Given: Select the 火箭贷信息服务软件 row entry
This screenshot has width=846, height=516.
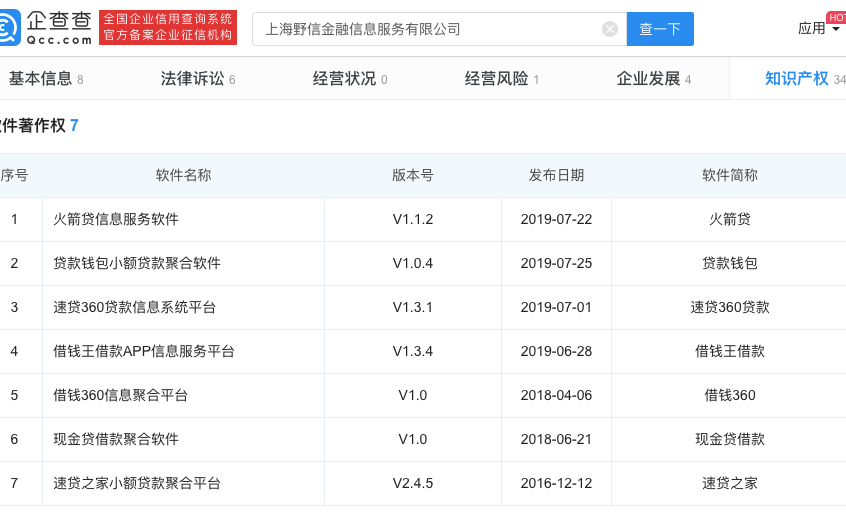Looking at the screenshot, I should click(x=116, y=219).
